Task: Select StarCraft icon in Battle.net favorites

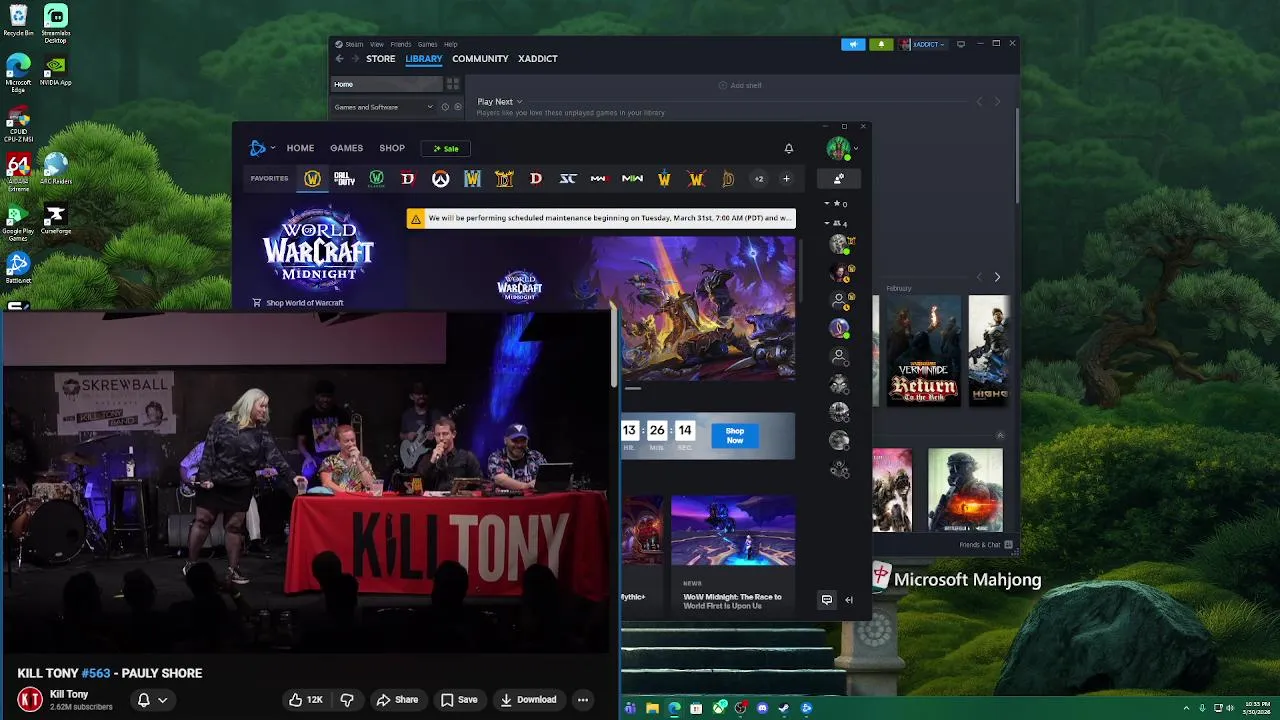Action: click(x=568, y=179)
